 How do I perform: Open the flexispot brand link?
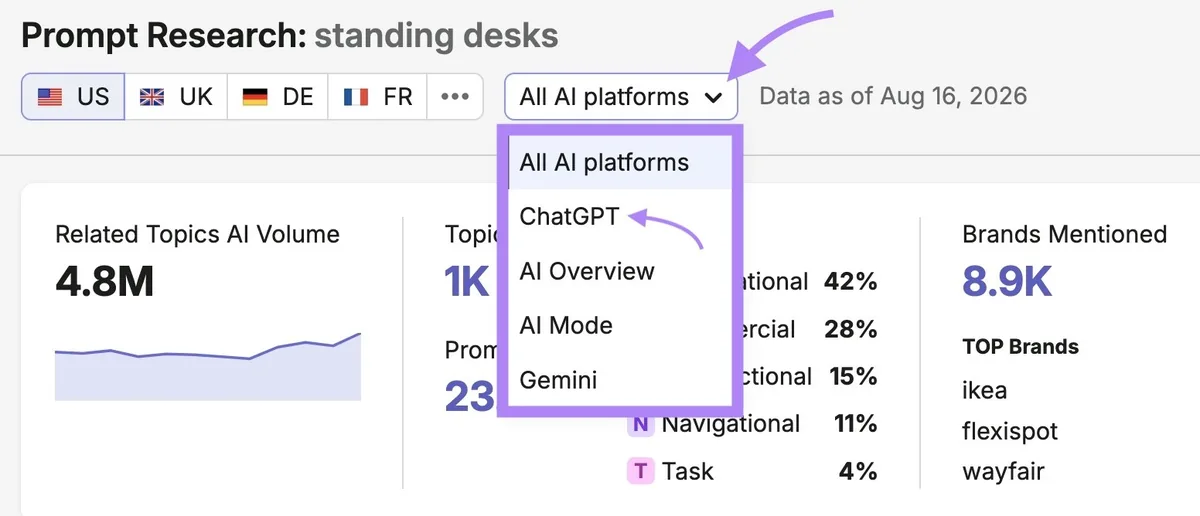pos(1010,432)
